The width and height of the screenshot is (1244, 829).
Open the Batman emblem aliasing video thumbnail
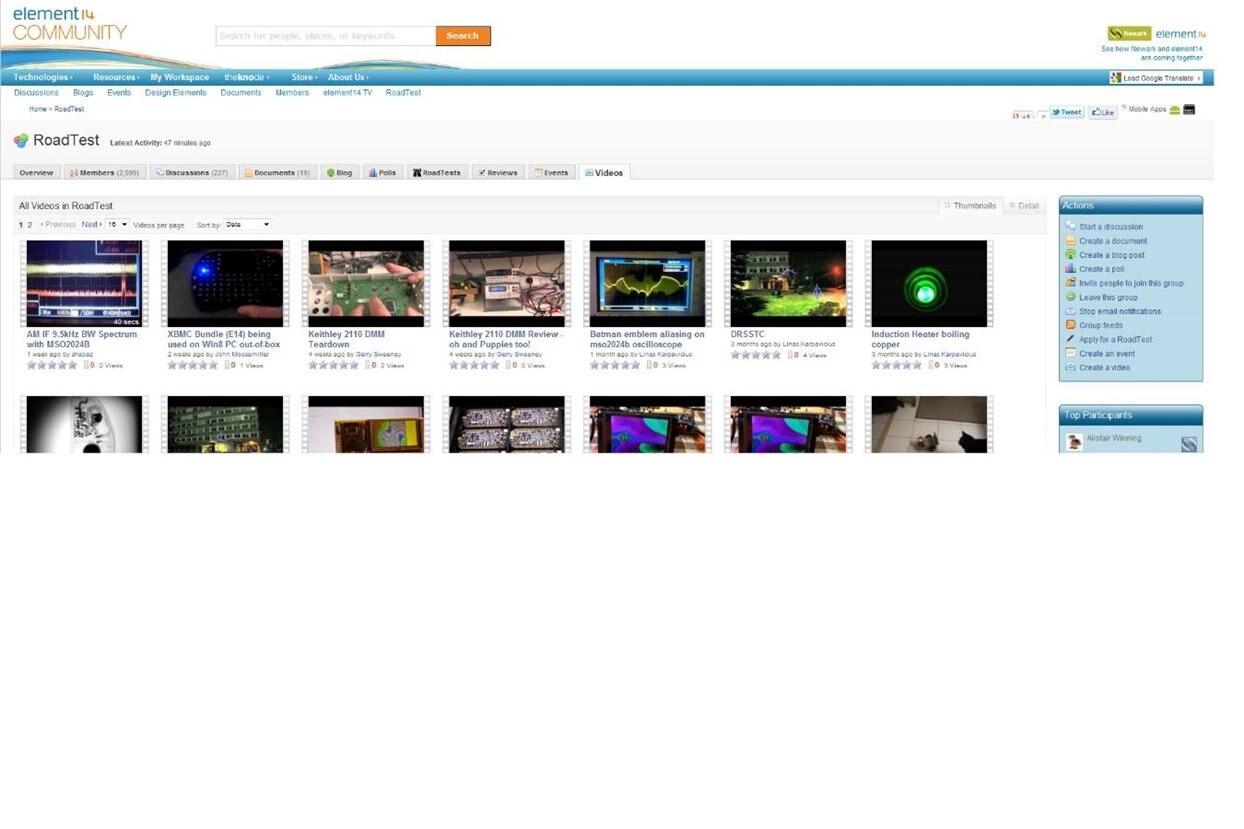tap(648, 283)
